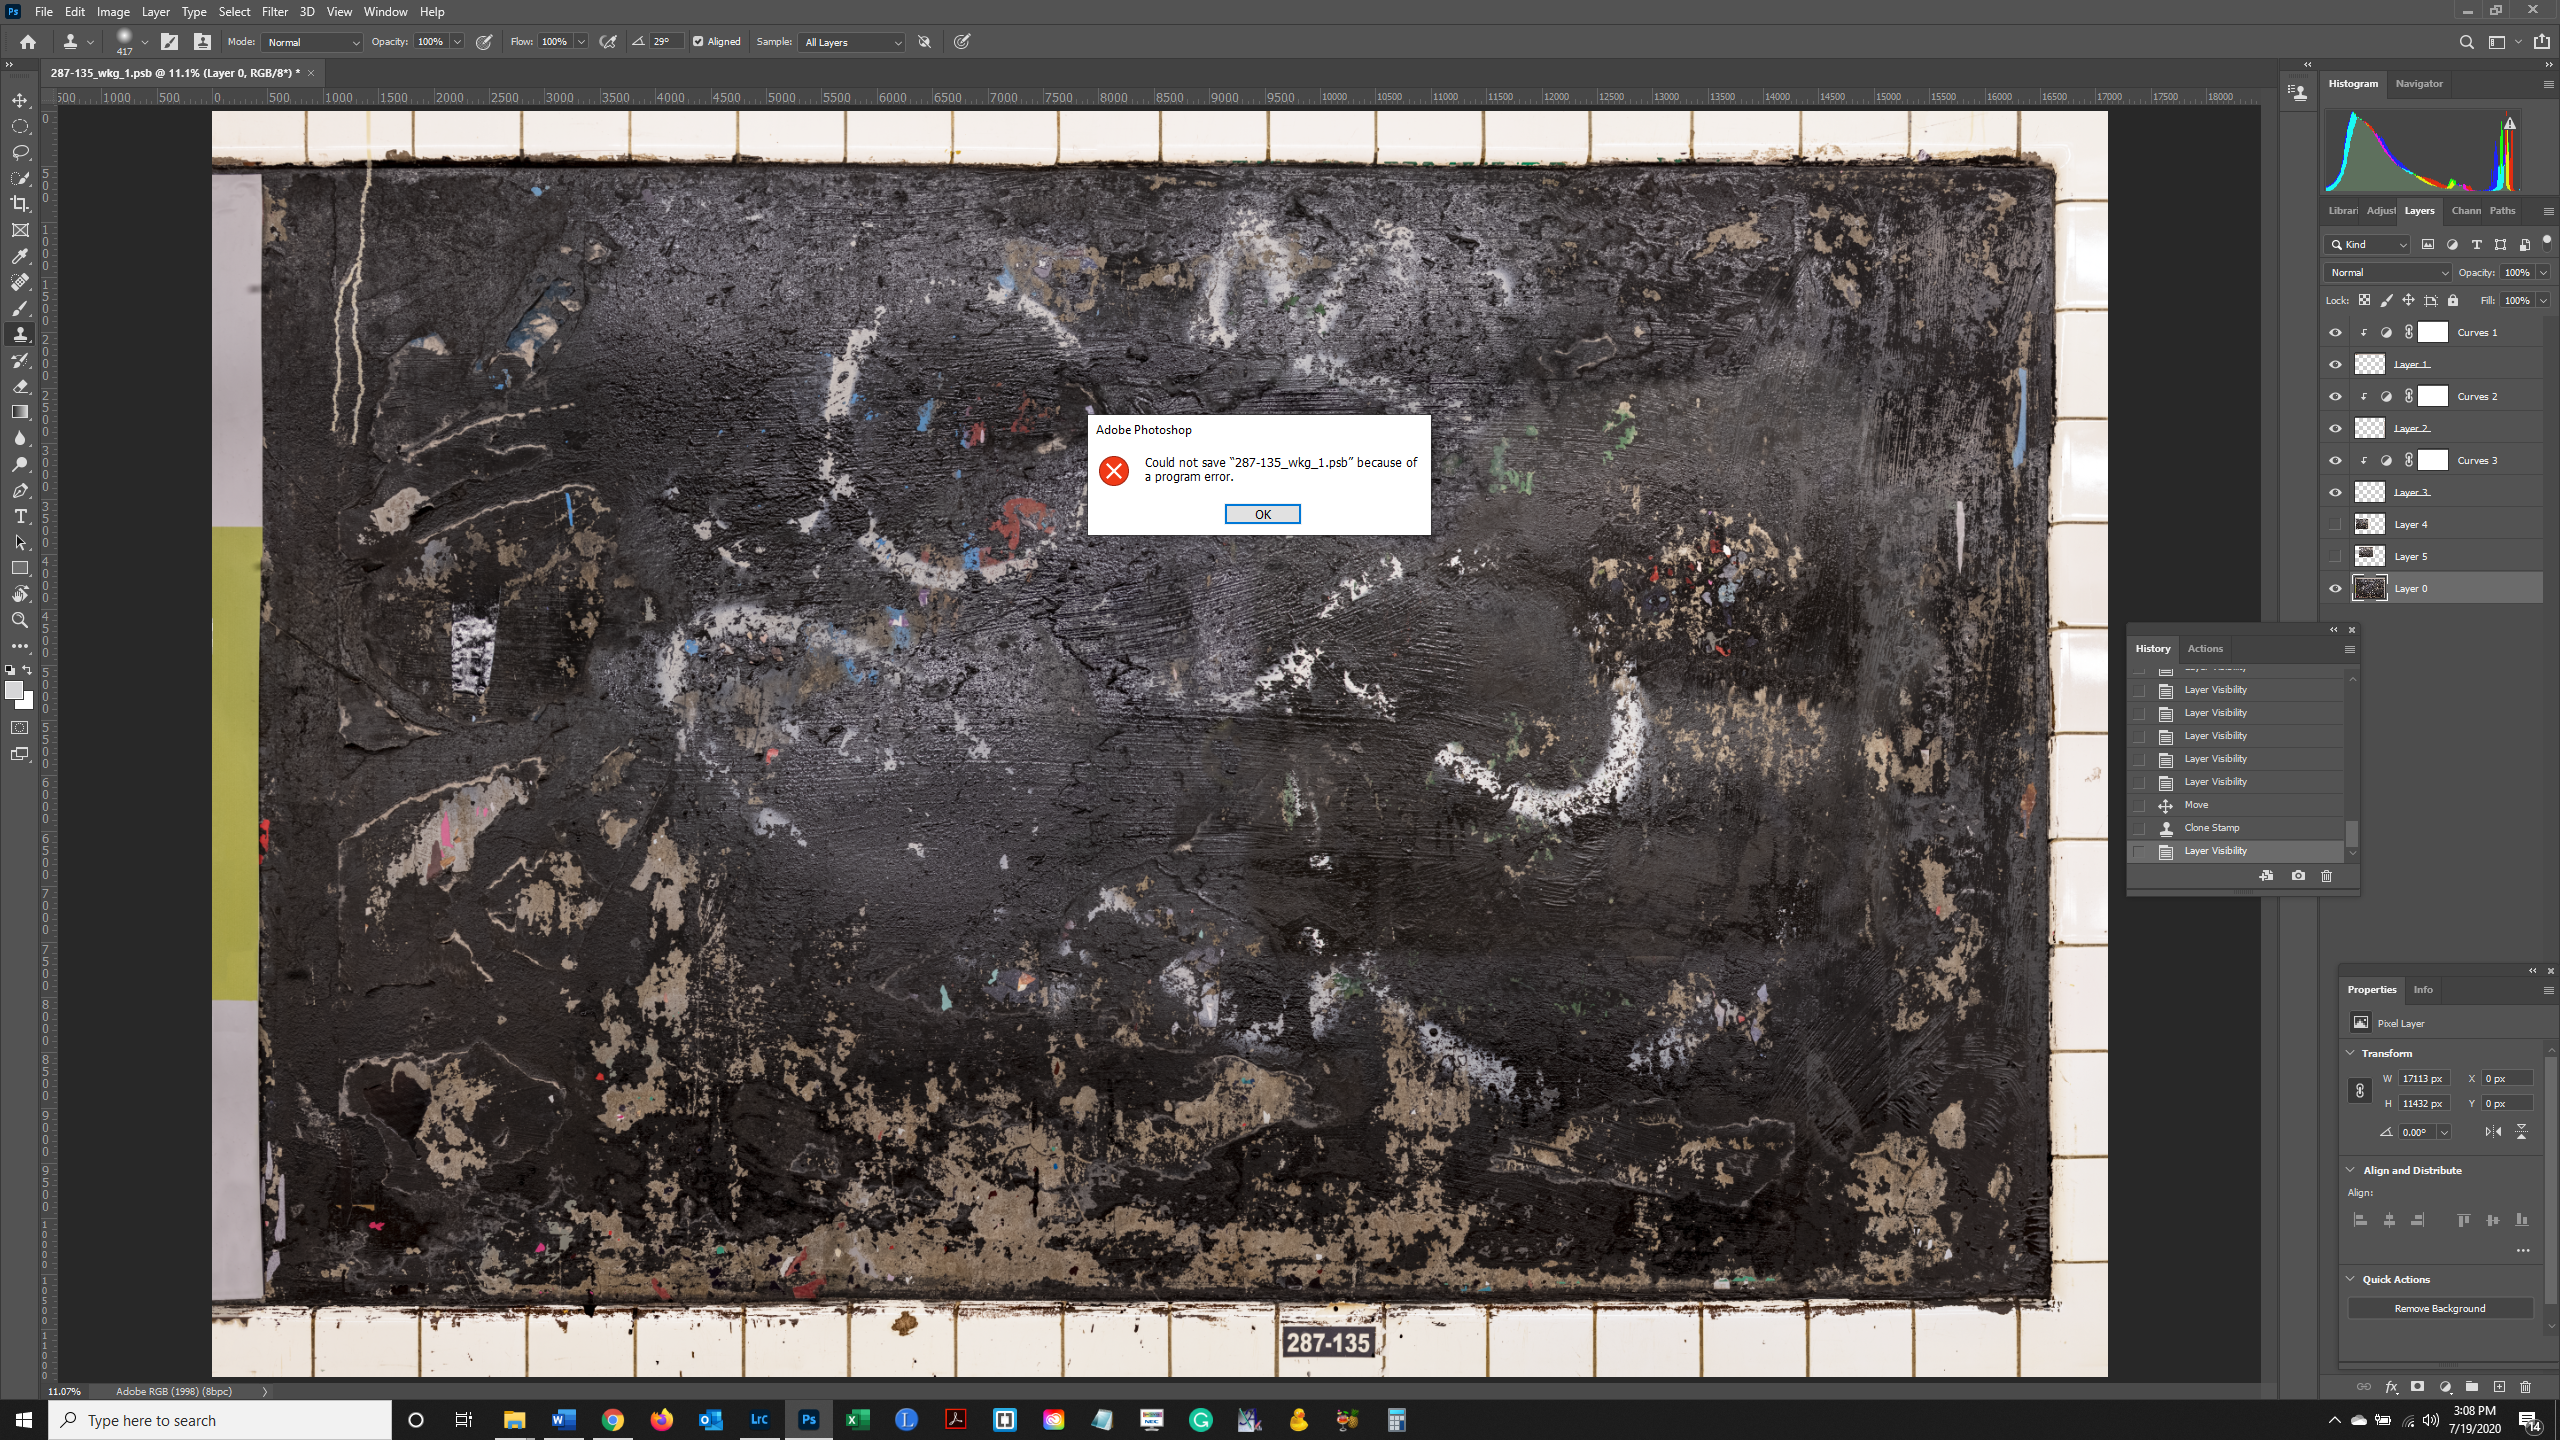The height and width of the screenshot is (1440, 2560).
Task: Click the OK button in error dialog
Action: tap(1261, 513)
